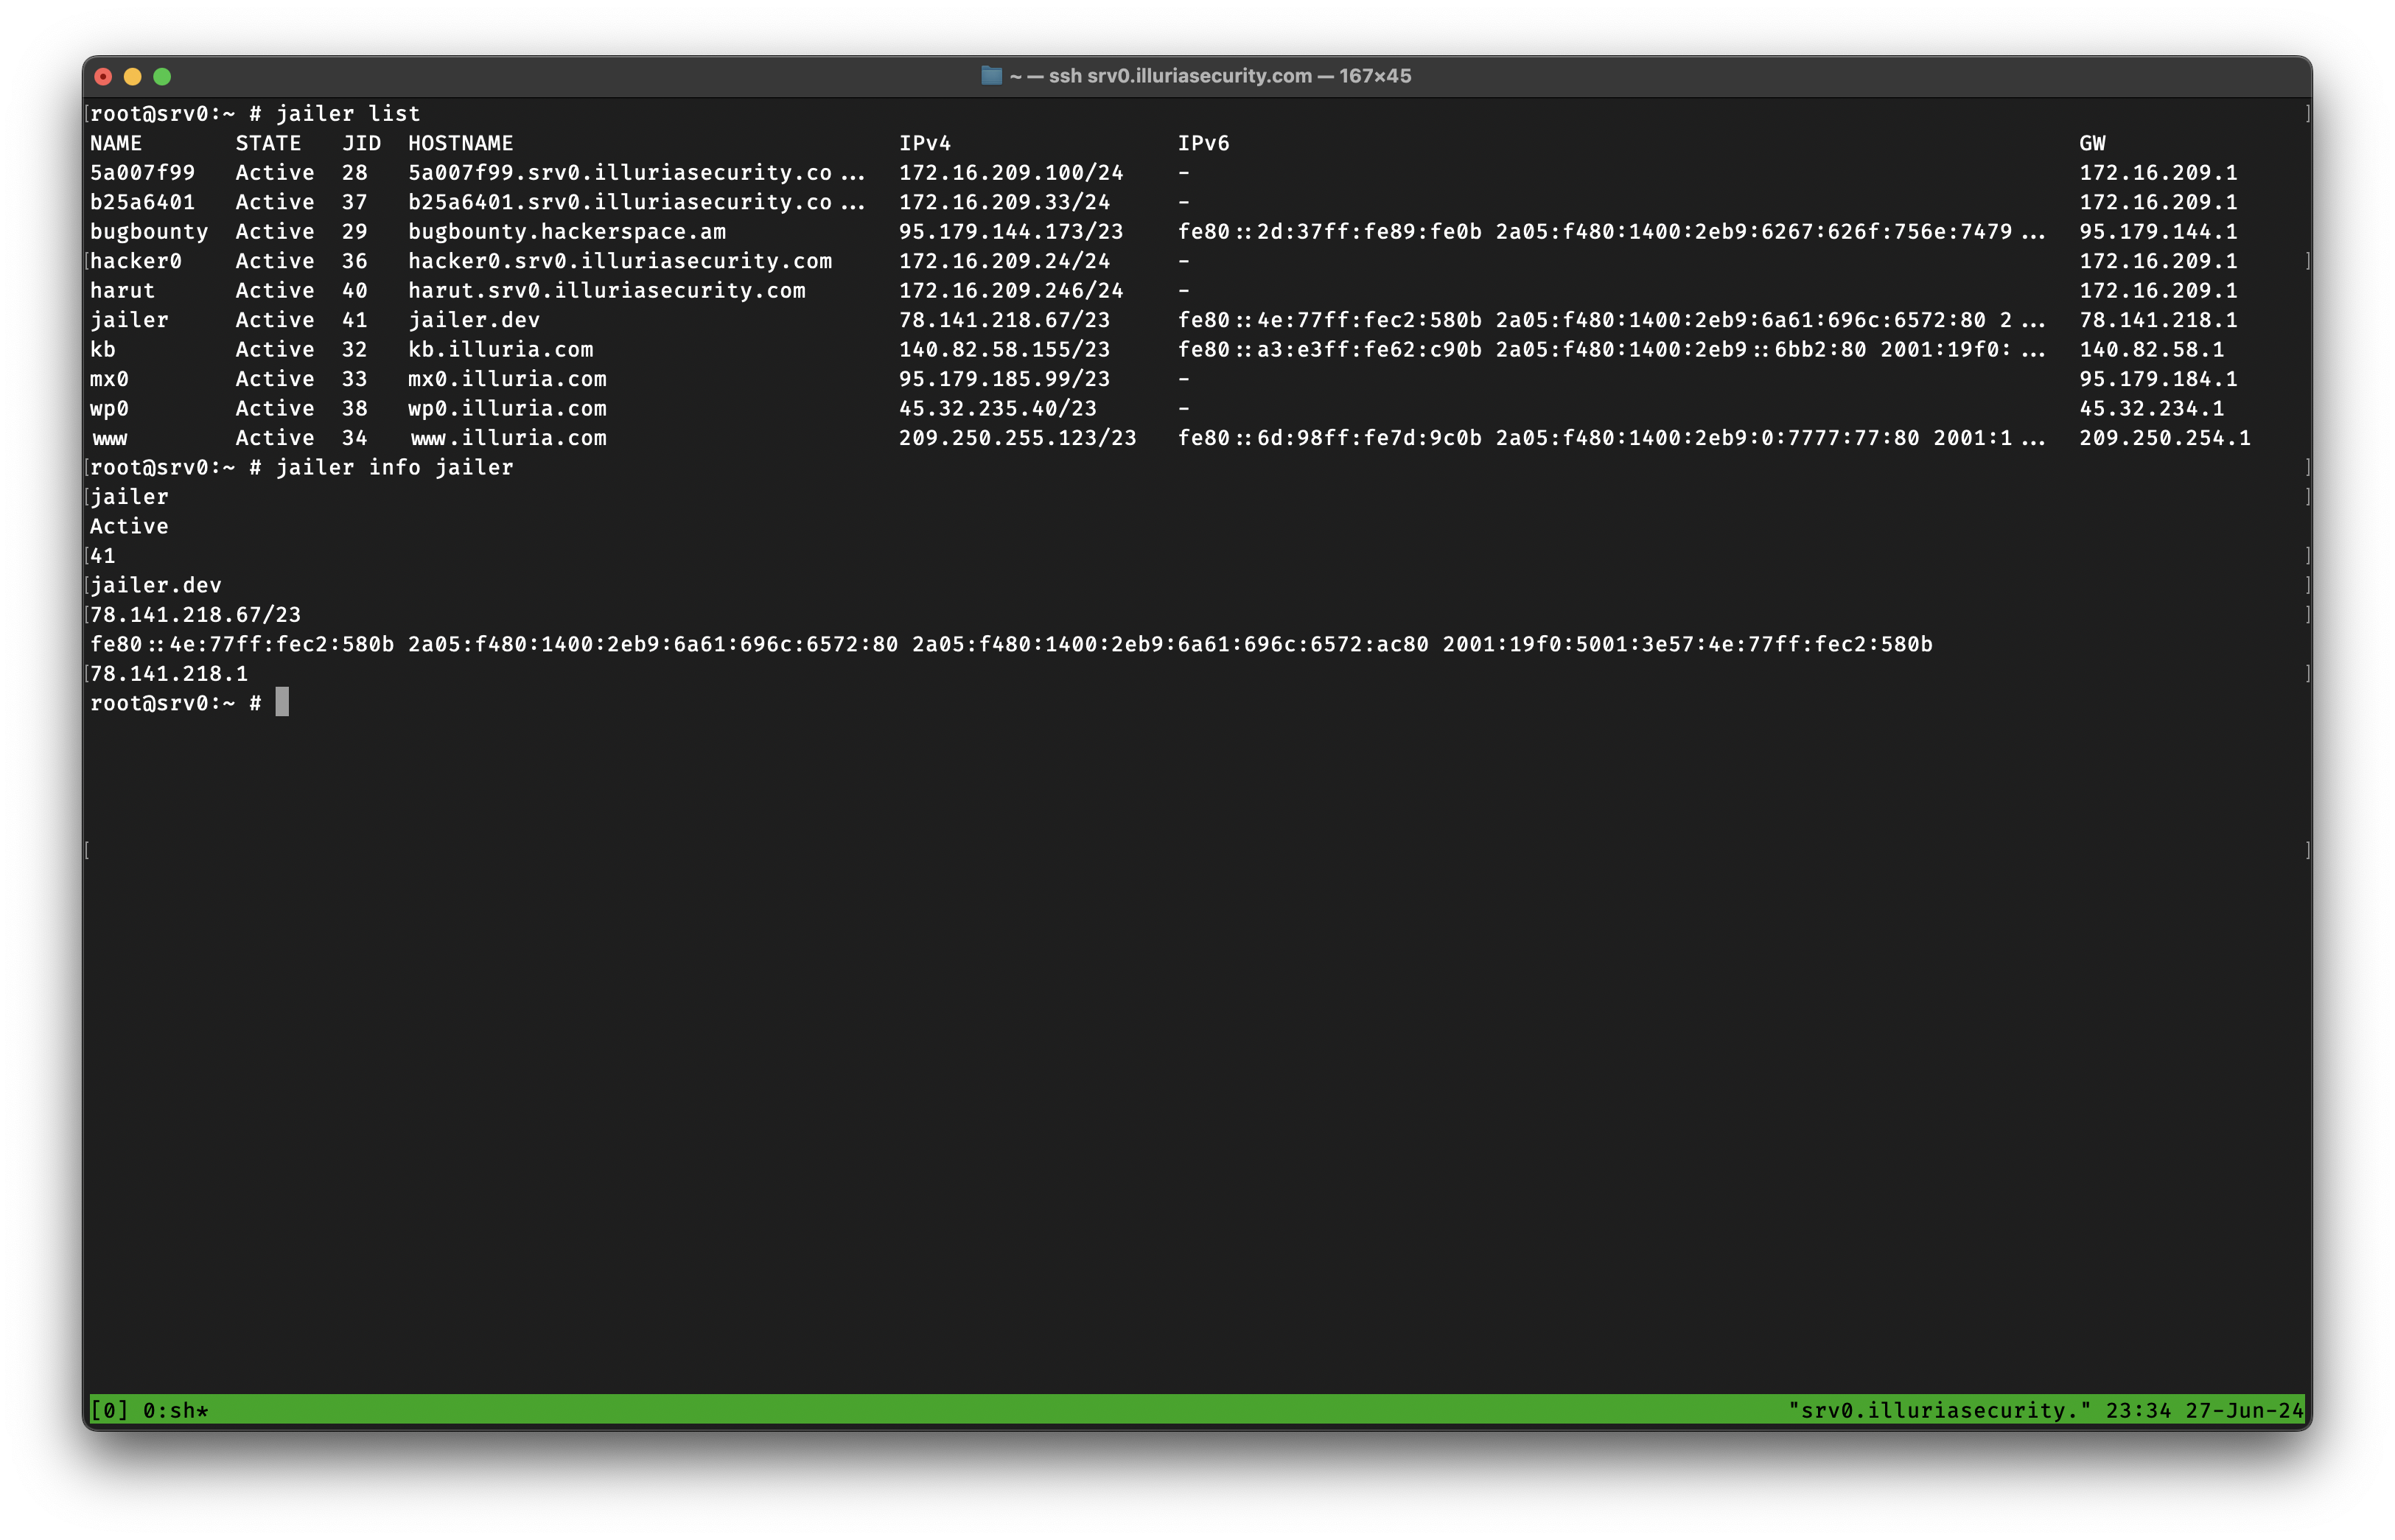Click the status bar hostname "srv0.illuriasecurity."
The height and width of the screenshot is (1540, 2395).
point(1939,1410)
